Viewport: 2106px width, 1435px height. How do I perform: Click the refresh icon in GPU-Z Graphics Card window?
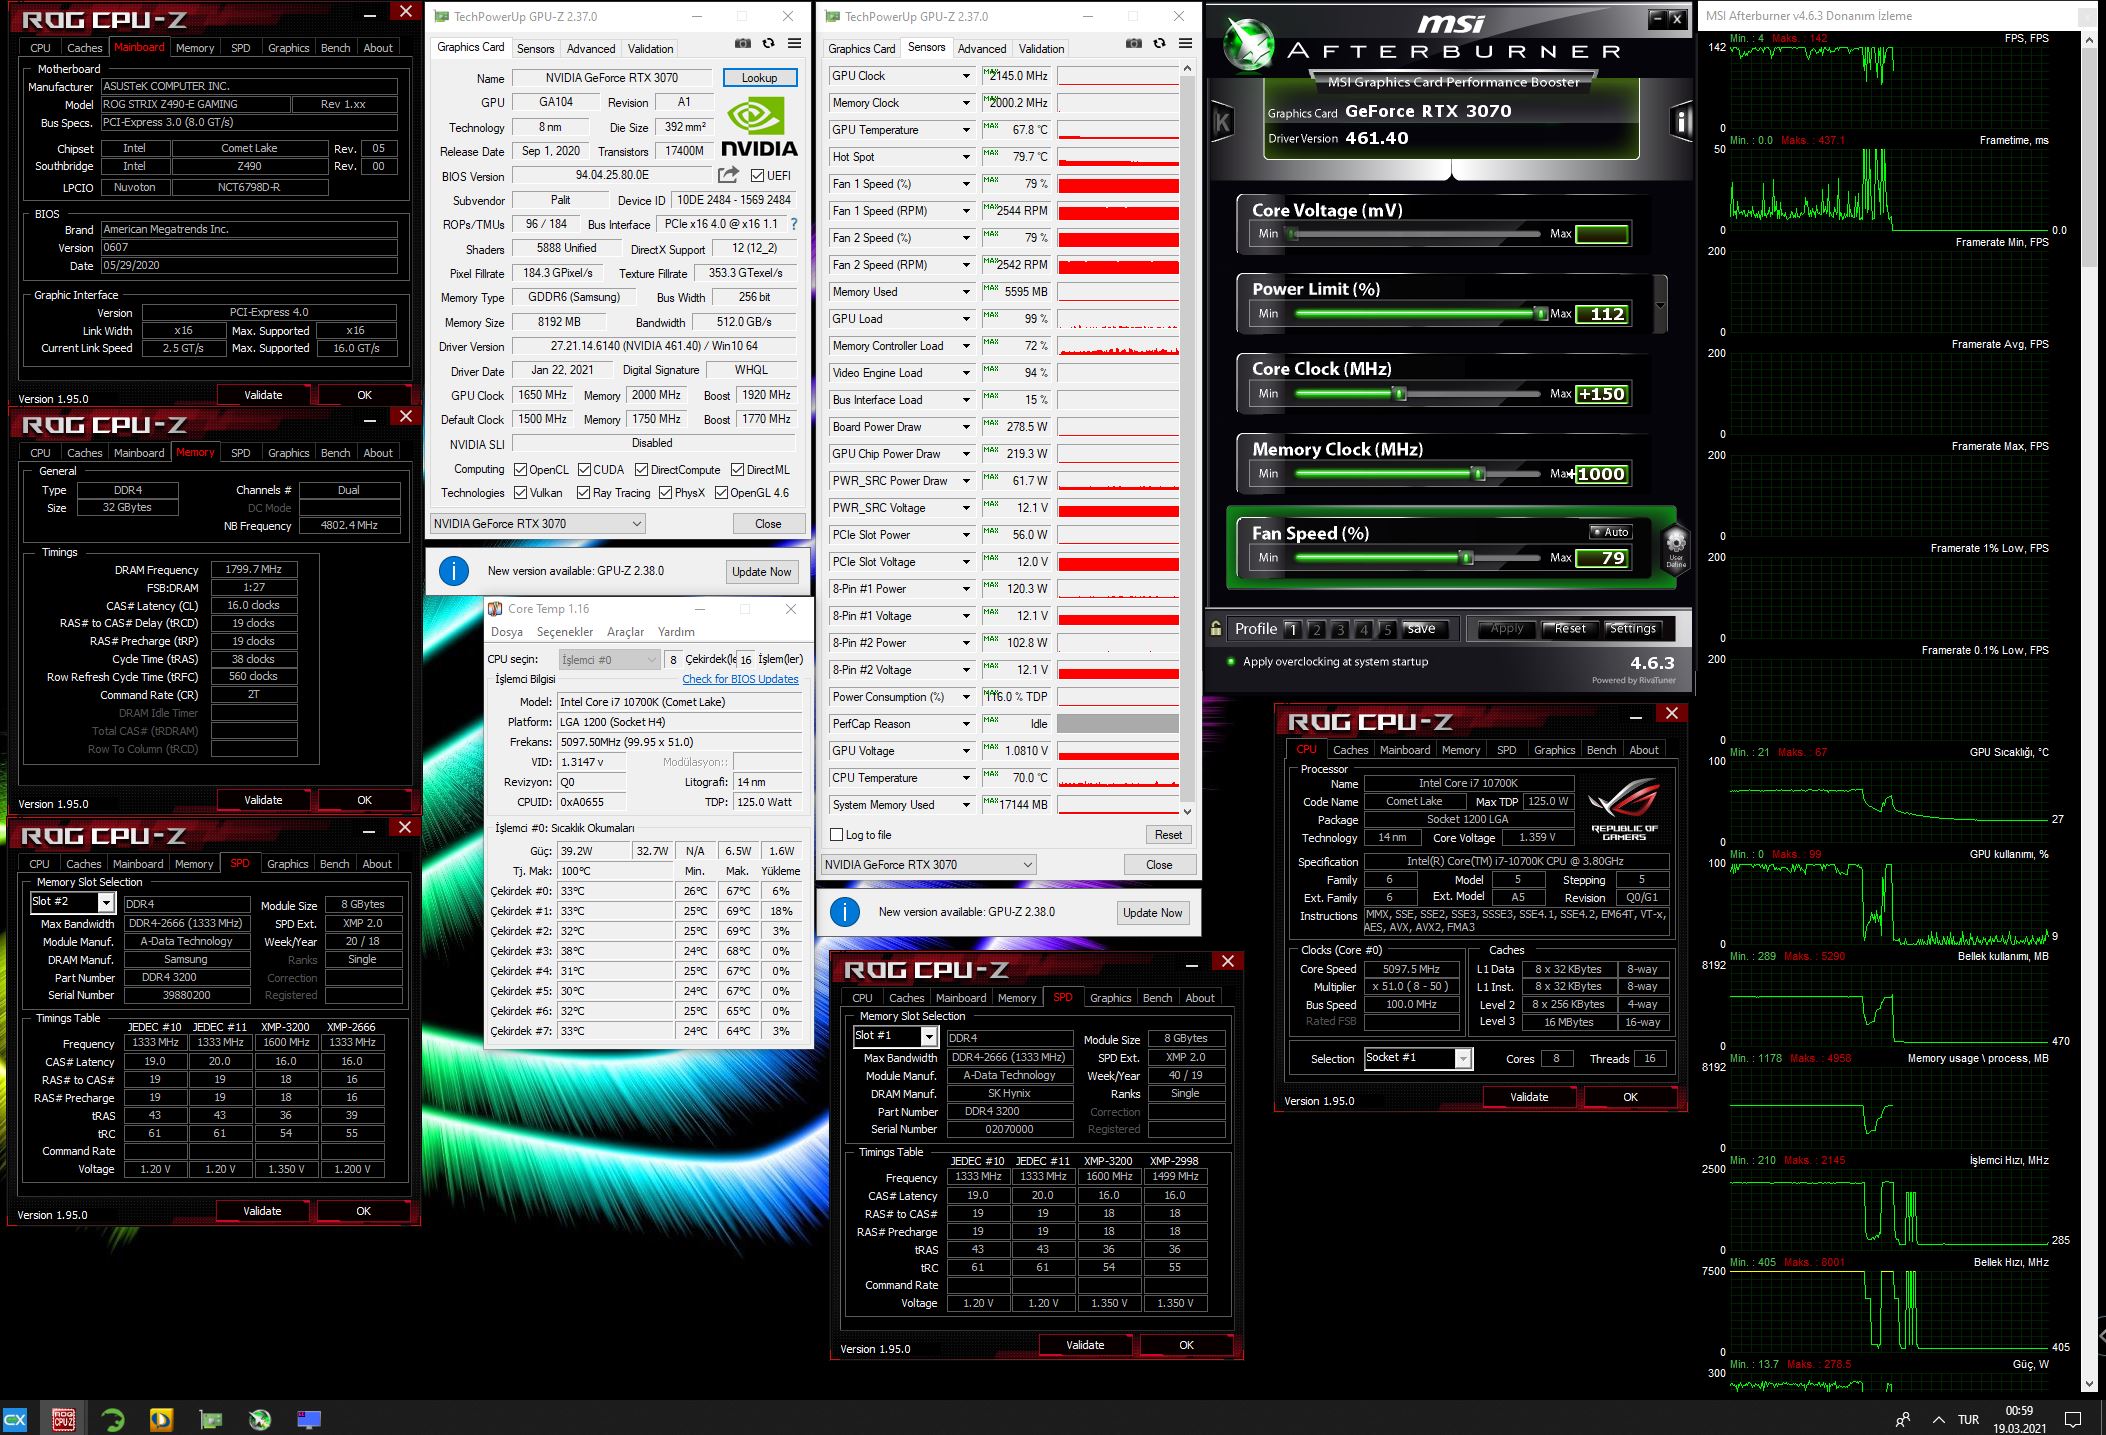pos(768,43)
